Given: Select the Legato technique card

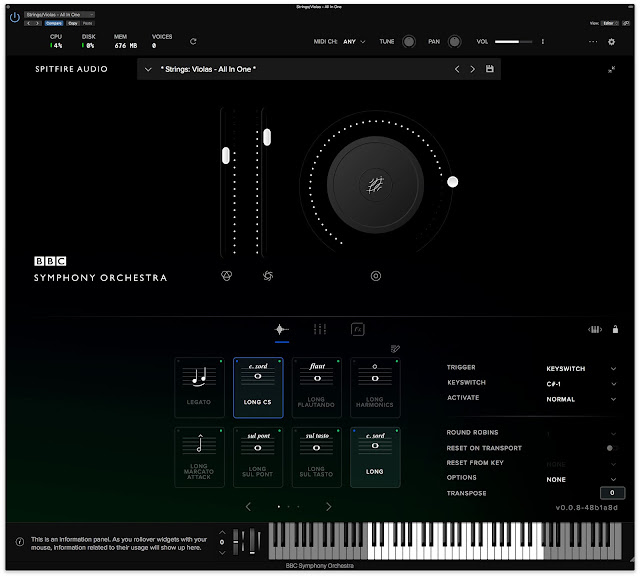Looking at the screenshot, I should [x=199, y=388].
